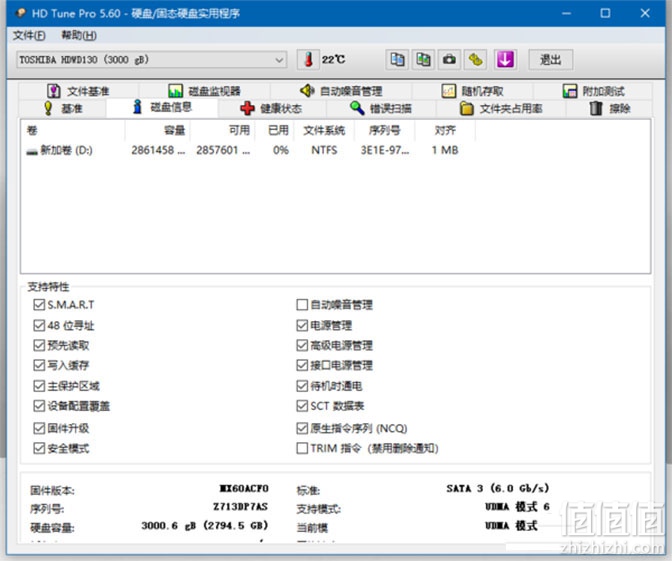Screen dimensions: 672x561
Task: Toggle the 48 位寻址 checkbox
Action: (39, 325)
